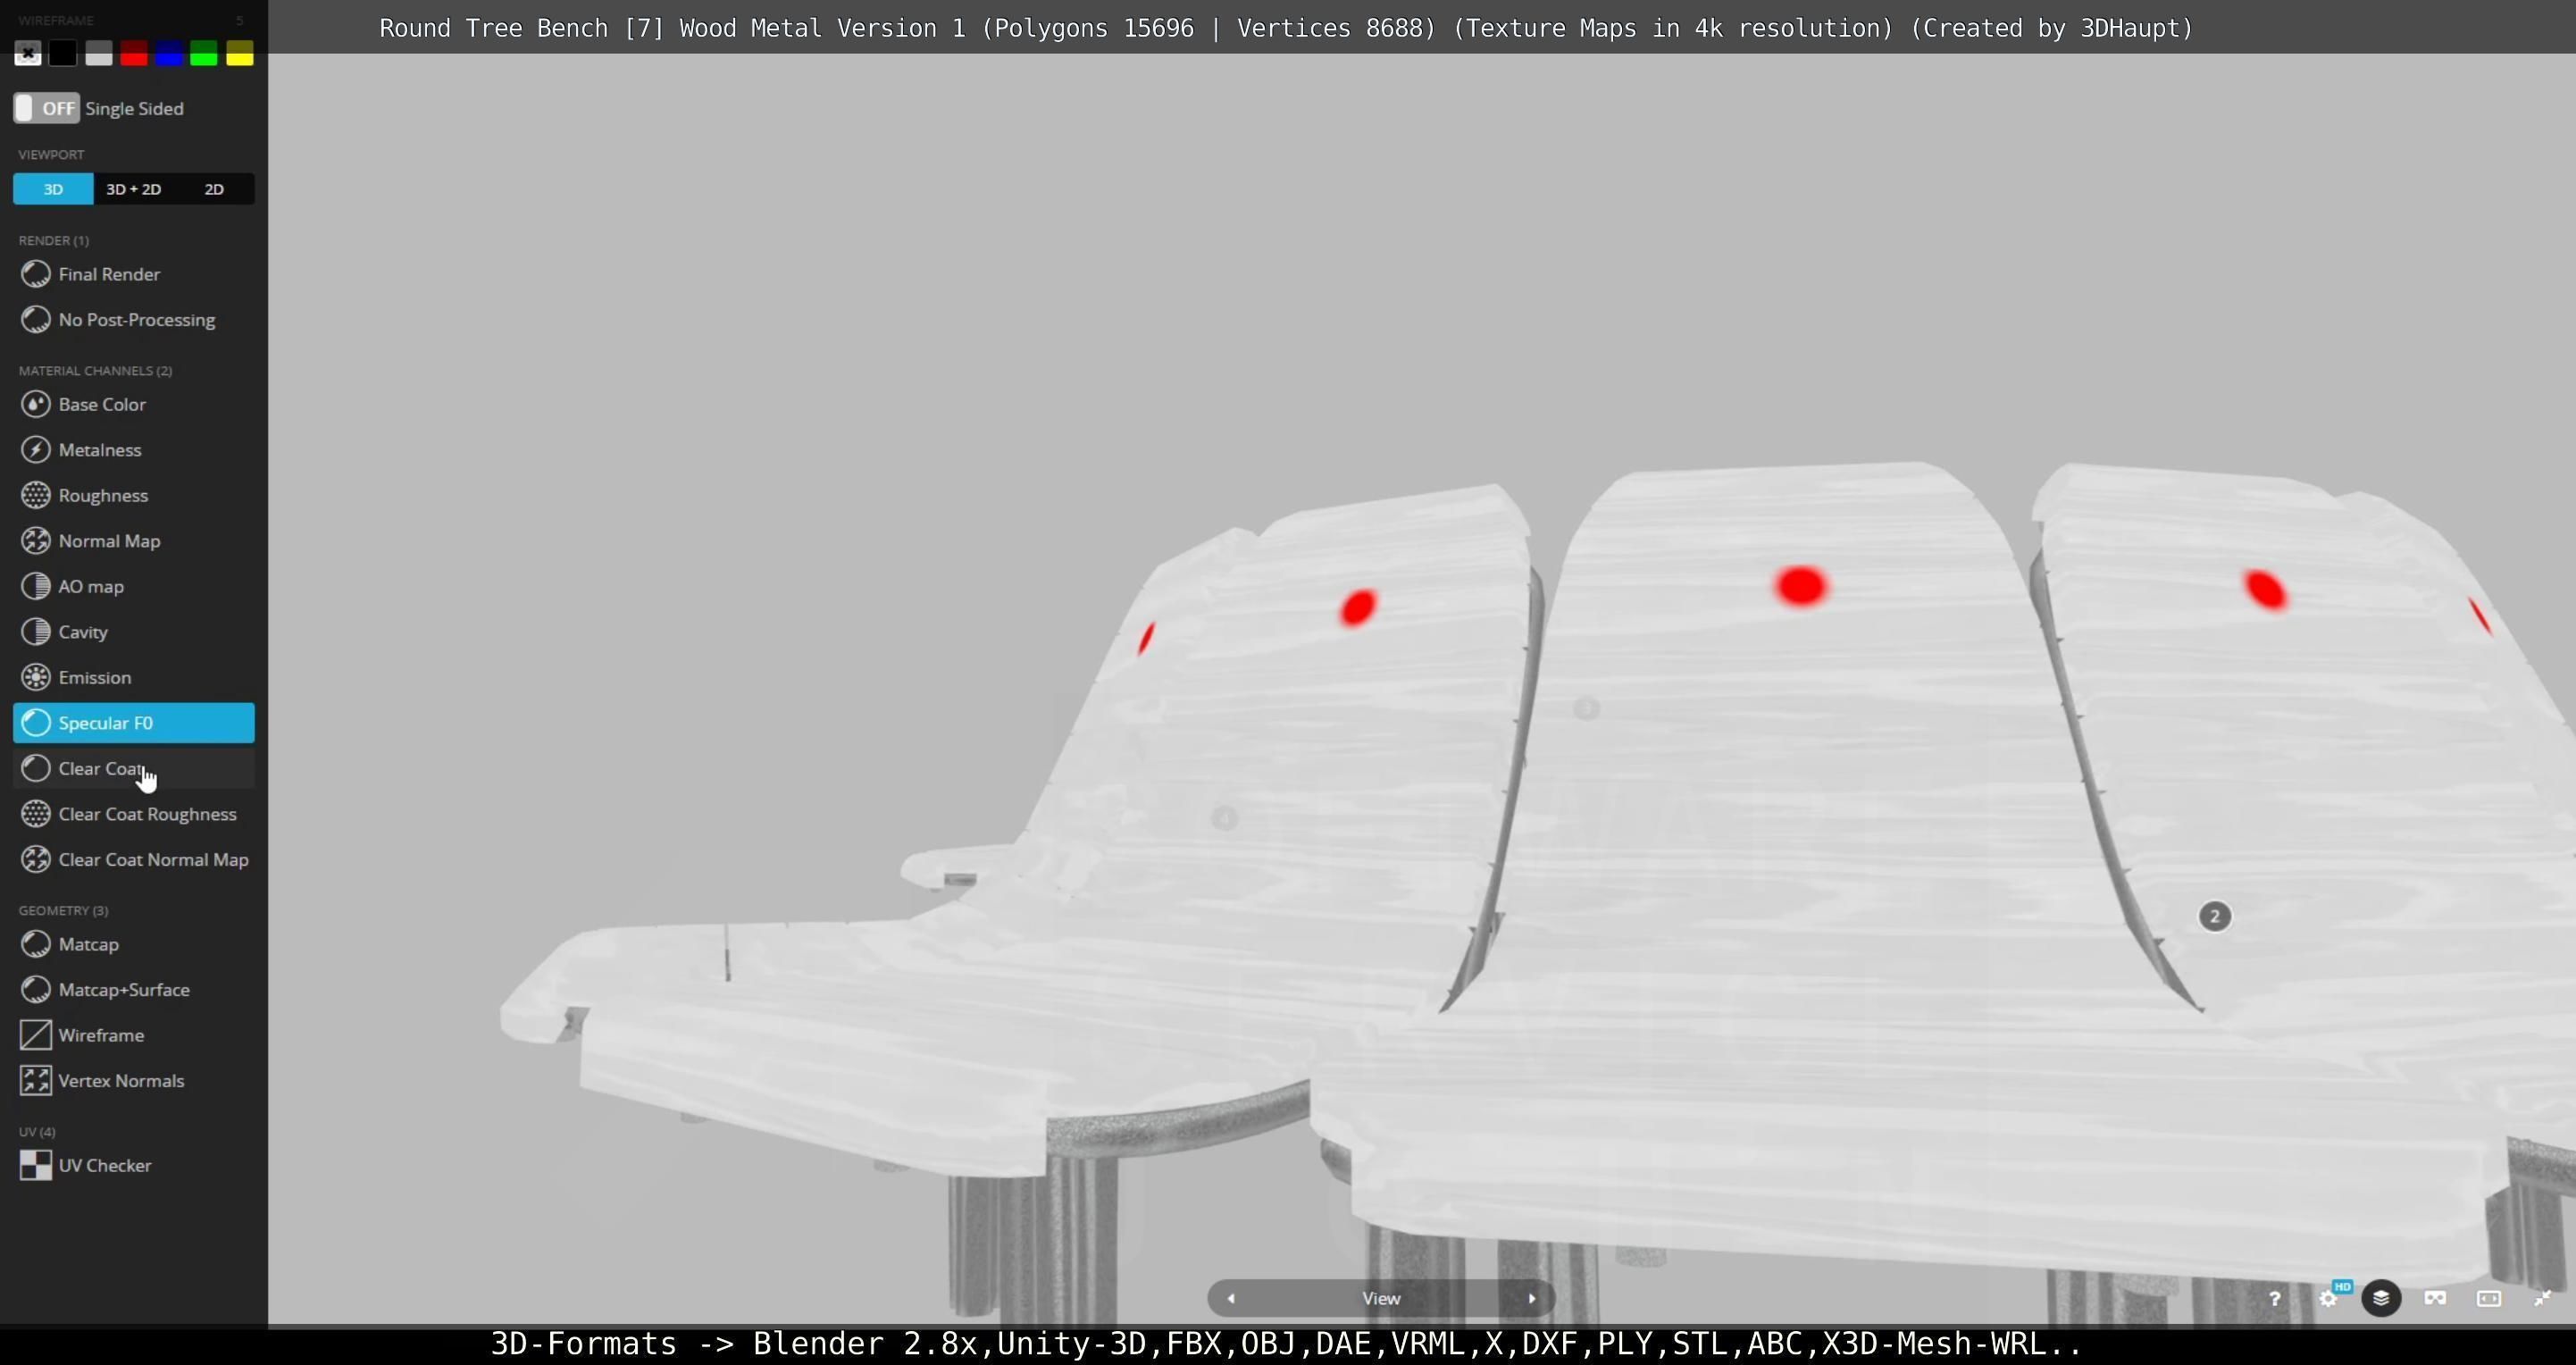Click annotation marker number 2
2576x1365 pixels.
click(x=2214, y=916)
